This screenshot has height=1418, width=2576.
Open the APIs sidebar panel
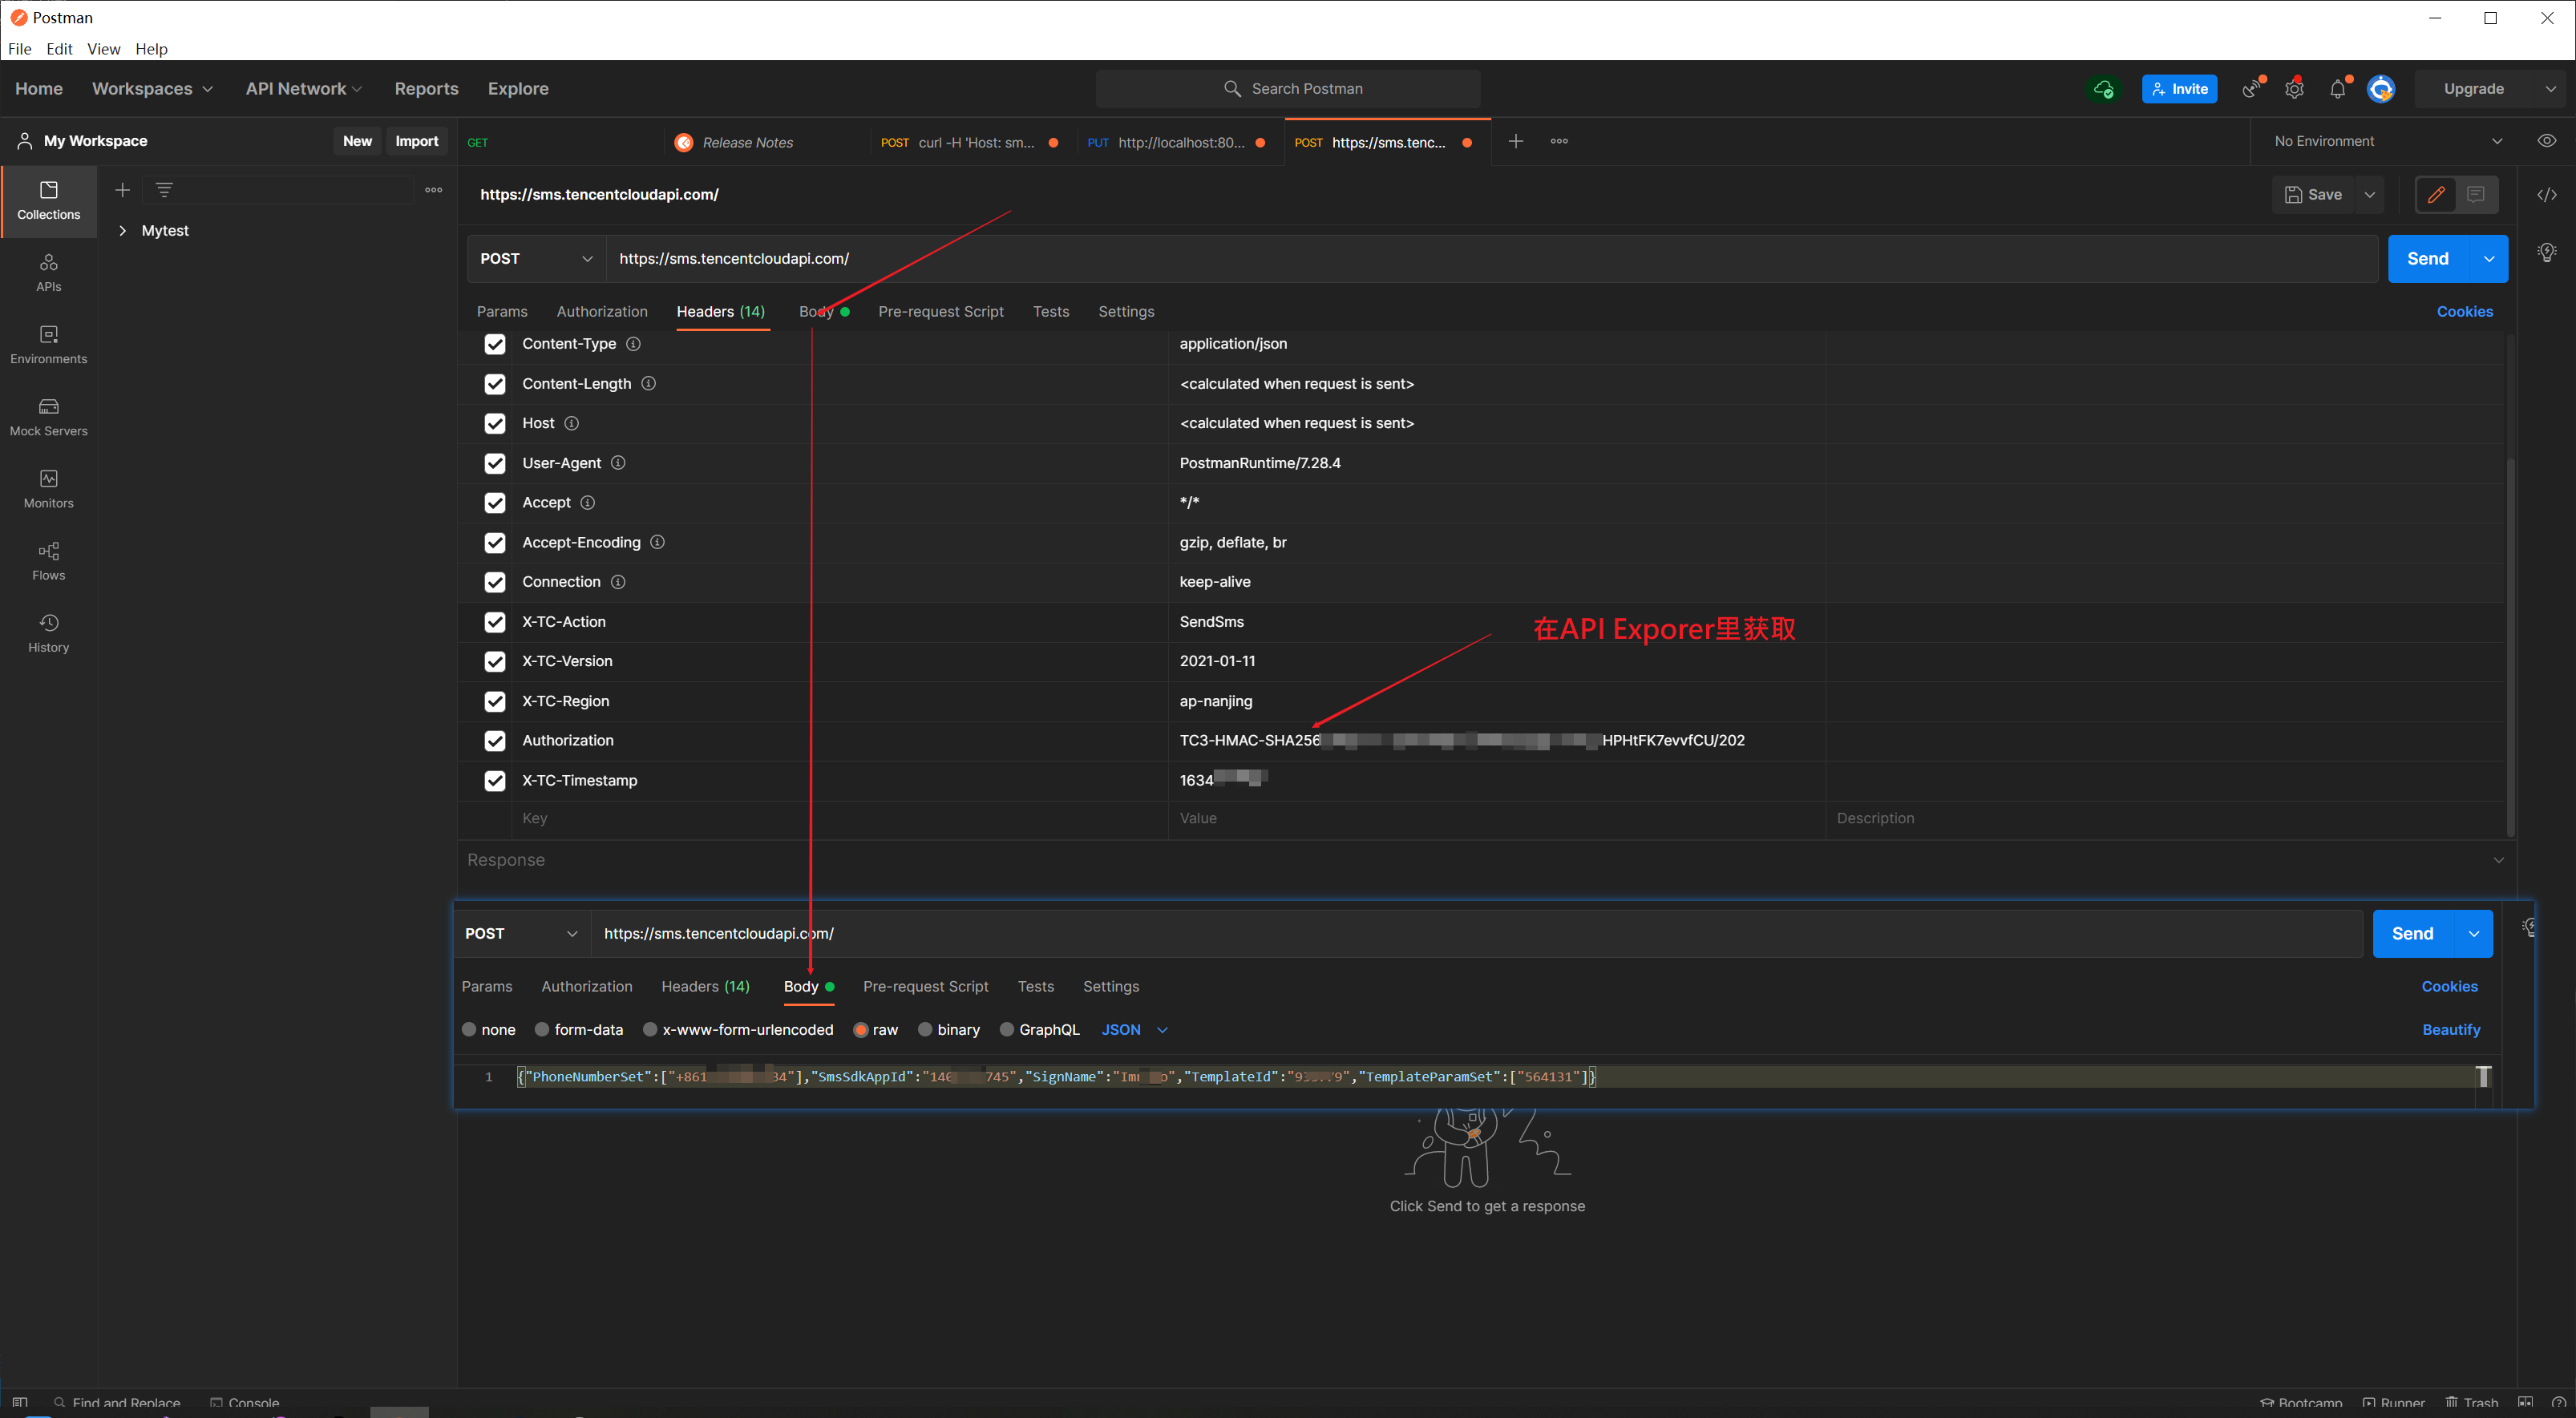(x=48, y=272)
